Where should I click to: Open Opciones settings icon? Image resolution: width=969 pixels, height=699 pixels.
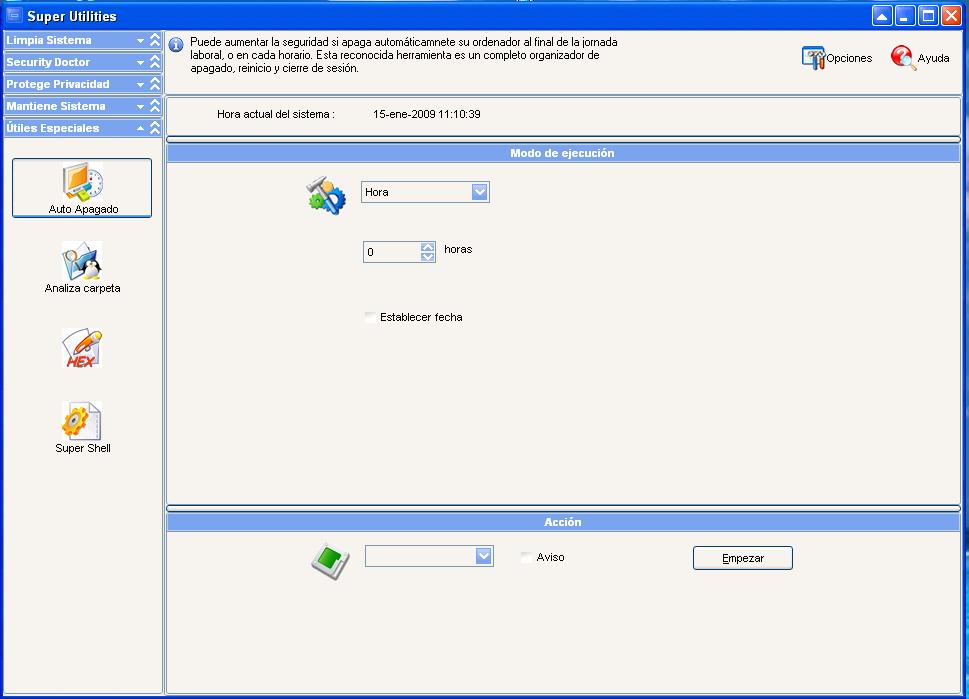click(813, 58)
